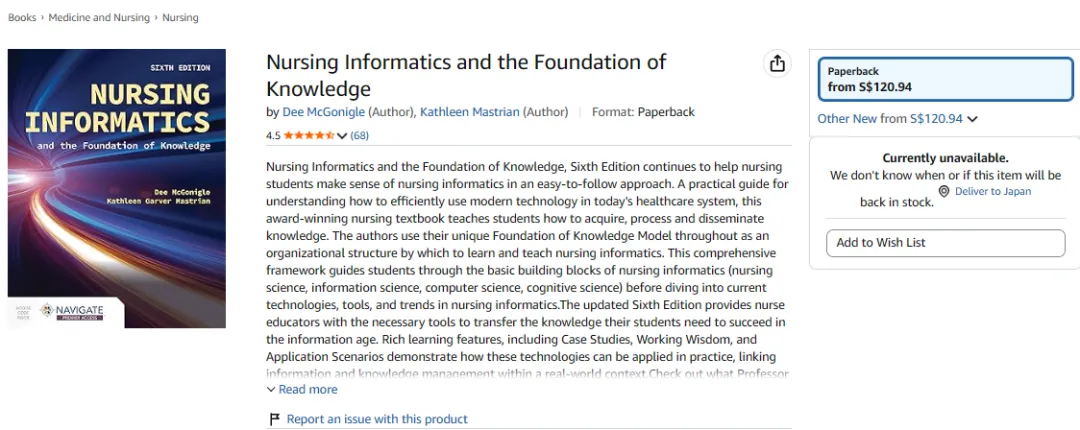This screenshot has height=430, width=1080.
Task: Click the location pin icon near Deliver to Japan
Action: [944, 192]
